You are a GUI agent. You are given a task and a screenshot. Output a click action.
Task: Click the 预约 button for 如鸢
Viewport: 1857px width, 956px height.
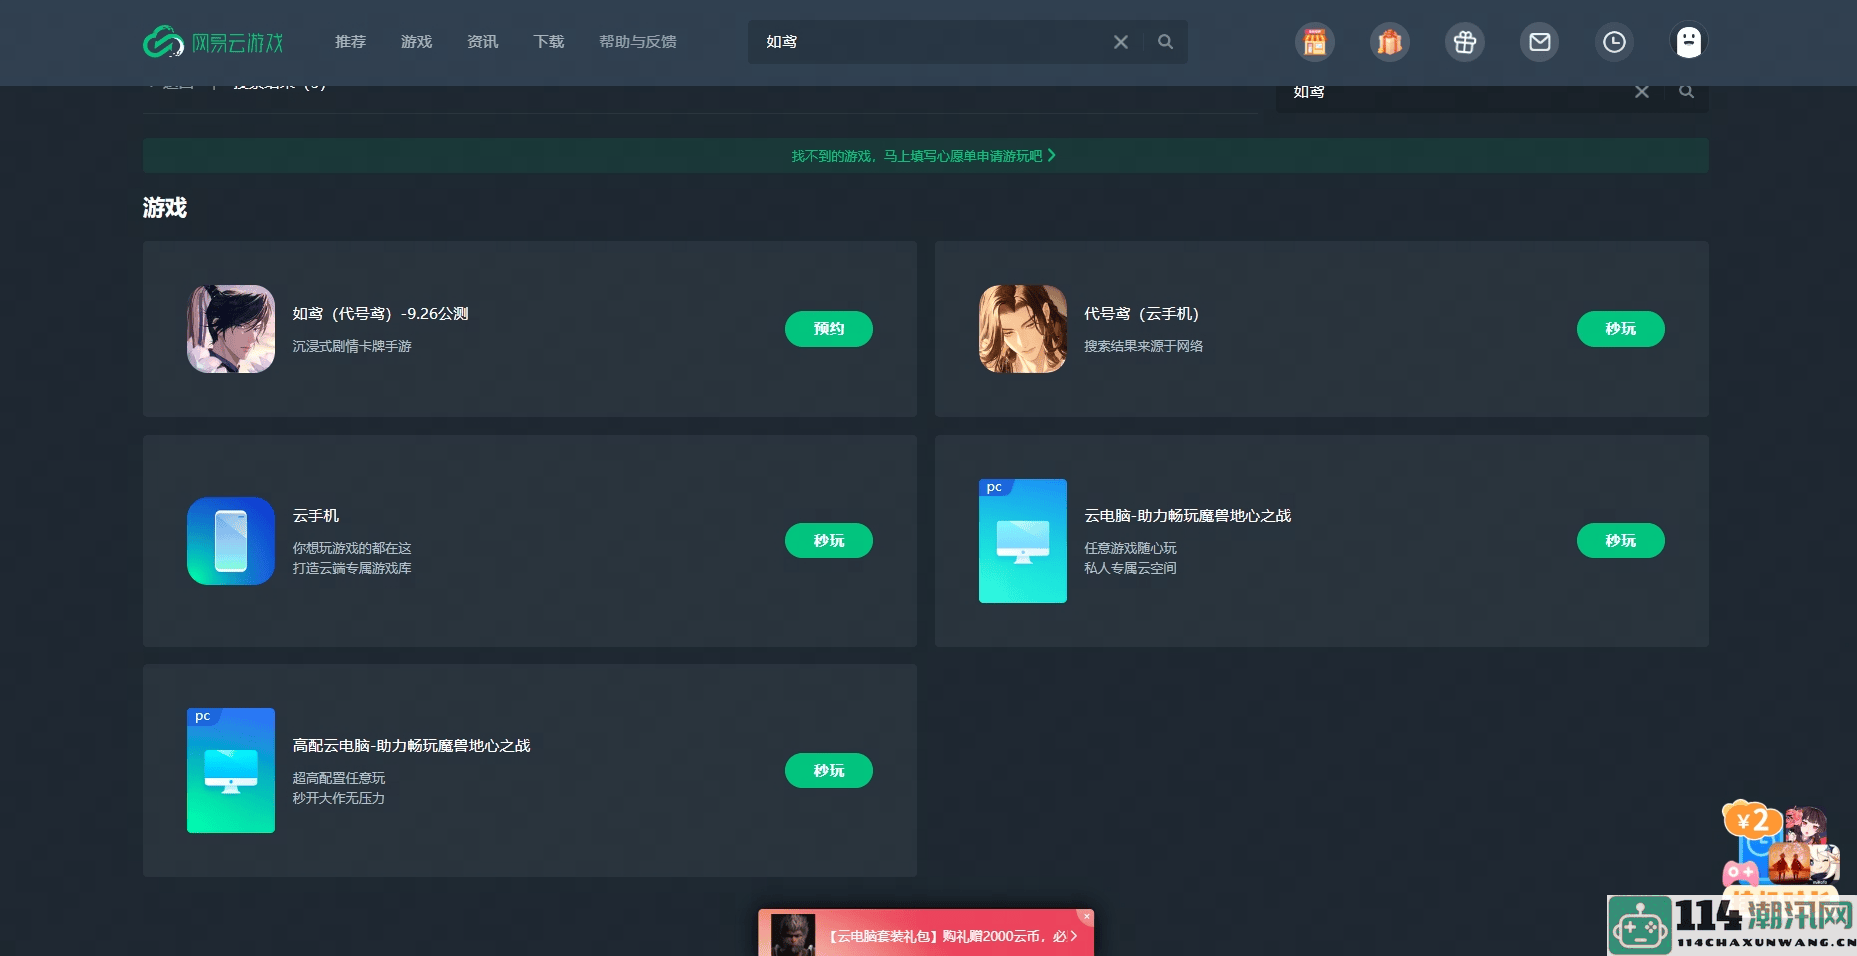pyautogui.click(x=829, y=329)
